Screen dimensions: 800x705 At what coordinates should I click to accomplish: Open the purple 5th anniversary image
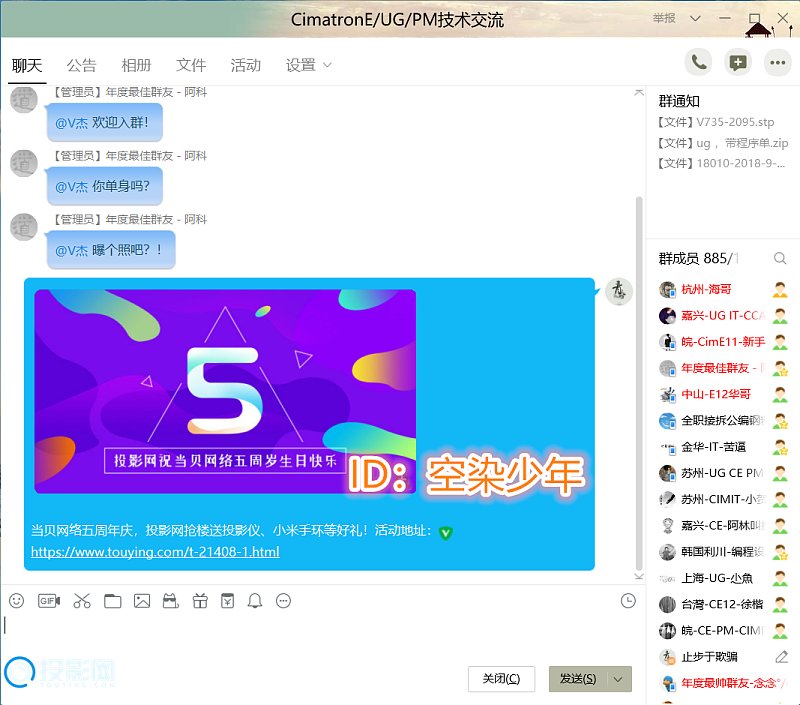click(225, 391)
